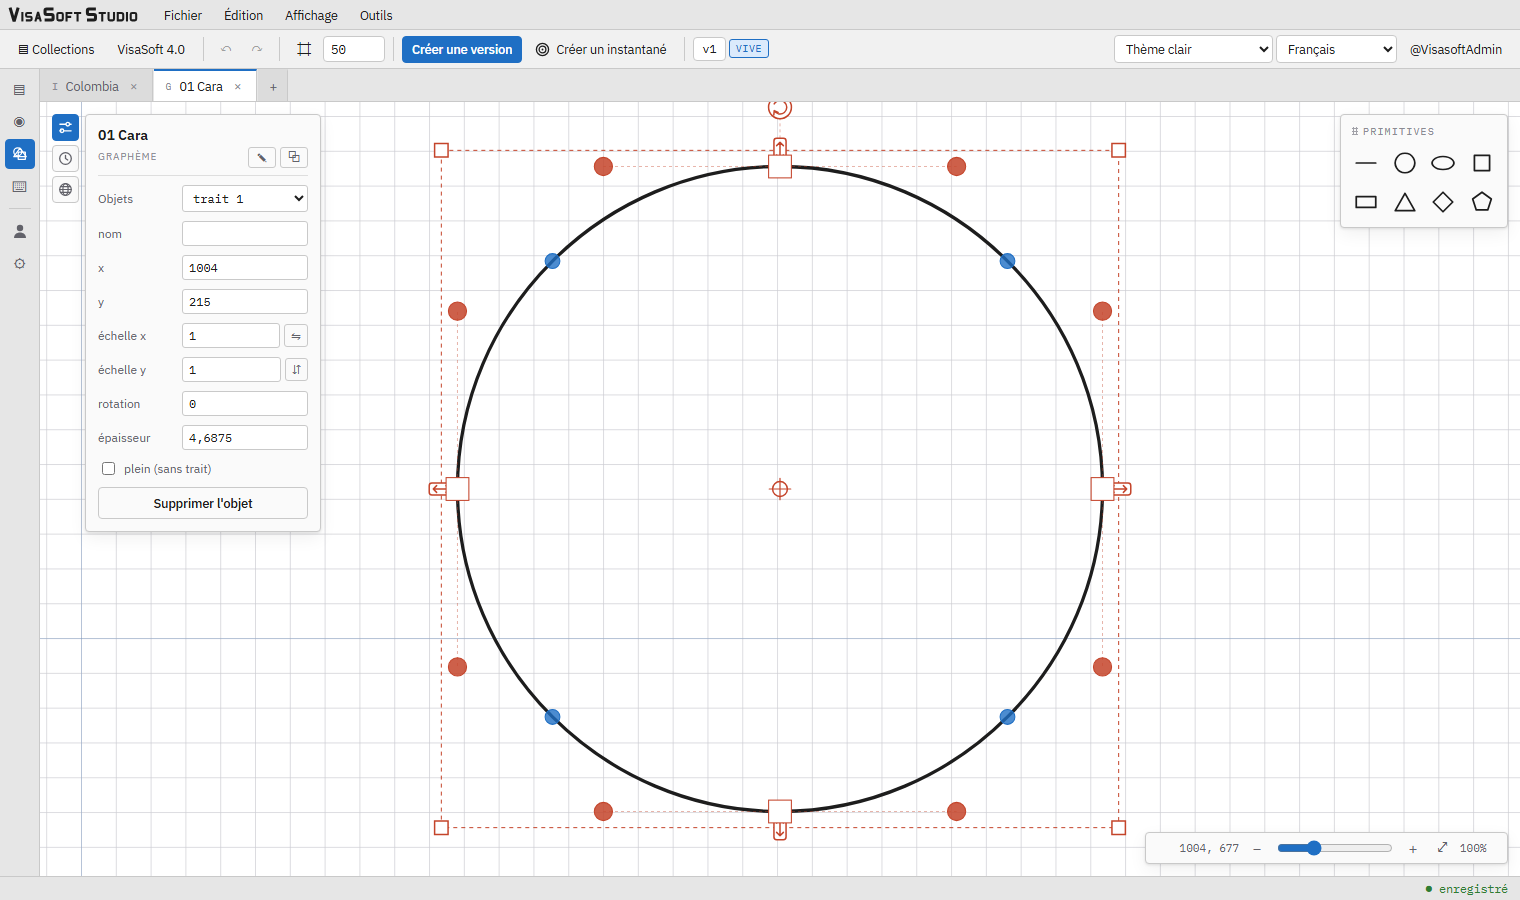Open the Objets dropdown showing trait 1

tap(245, 199)
